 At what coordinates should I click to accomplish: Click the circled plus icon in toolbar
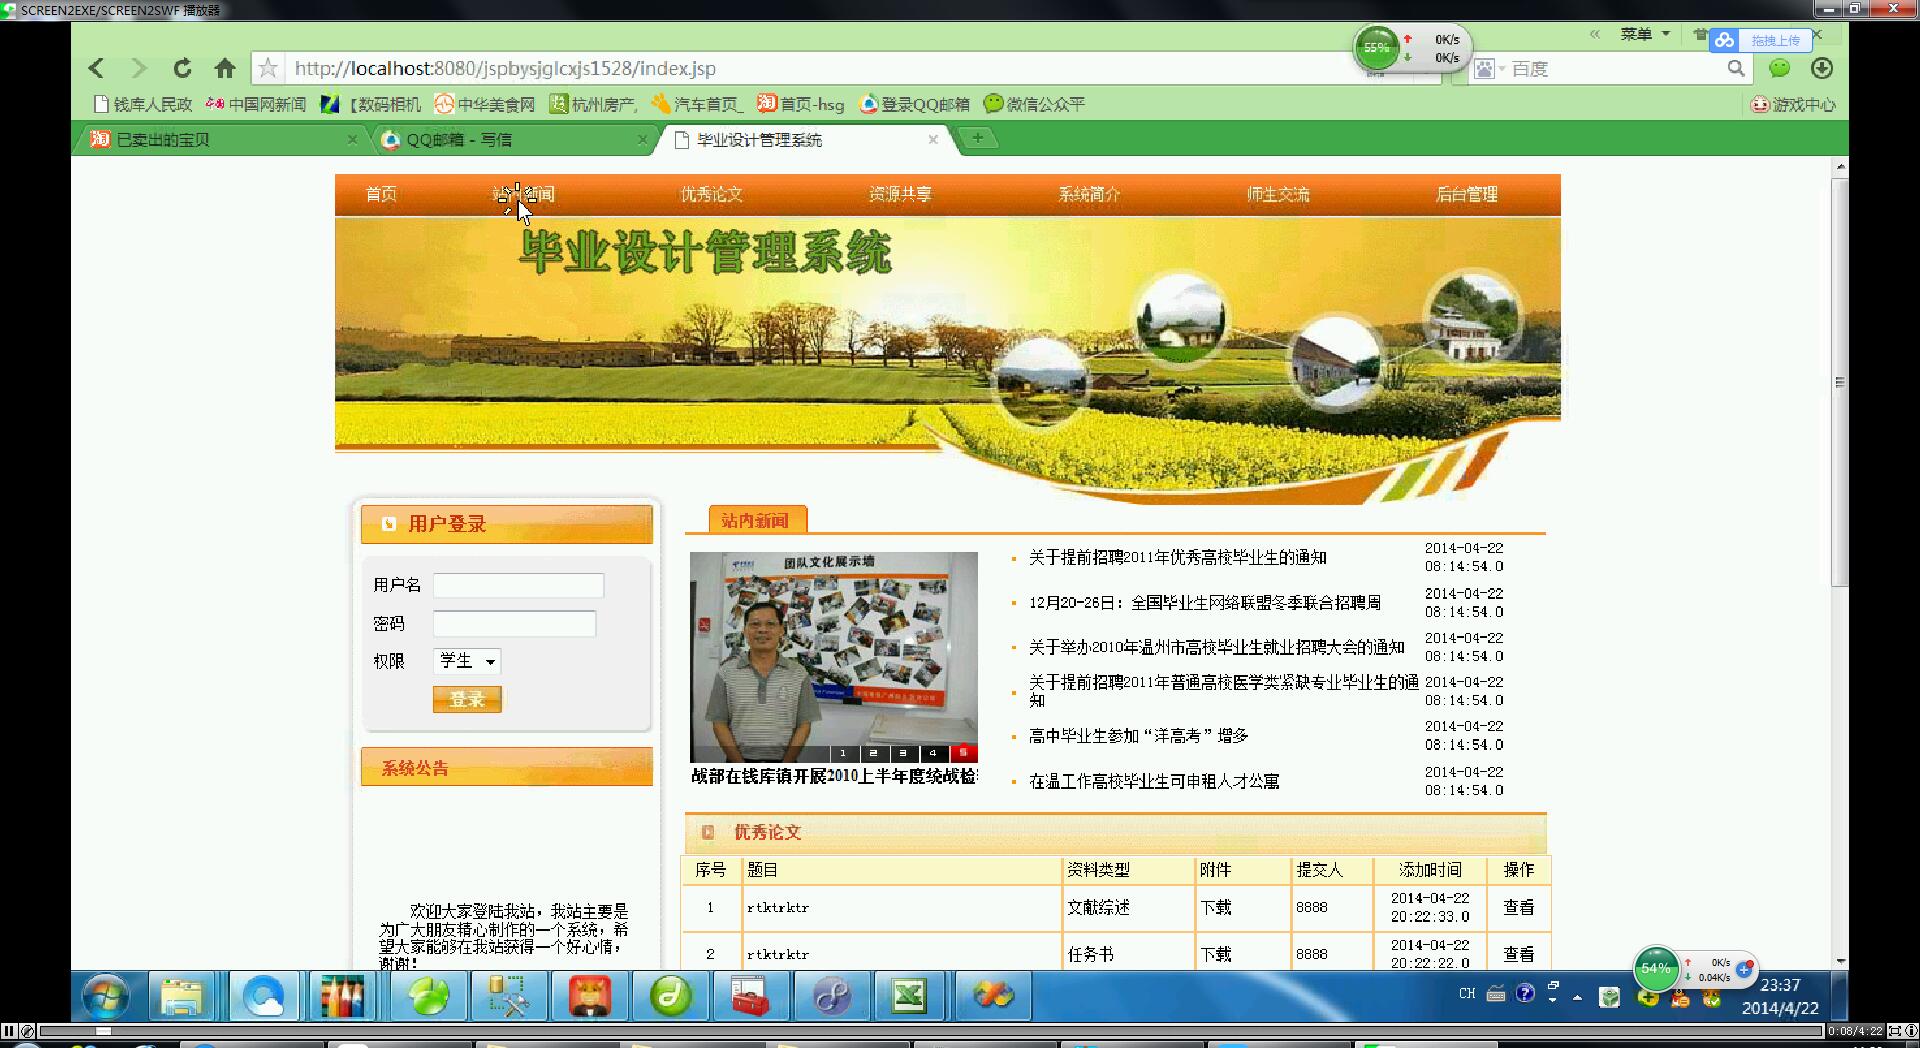point(1822,68)
